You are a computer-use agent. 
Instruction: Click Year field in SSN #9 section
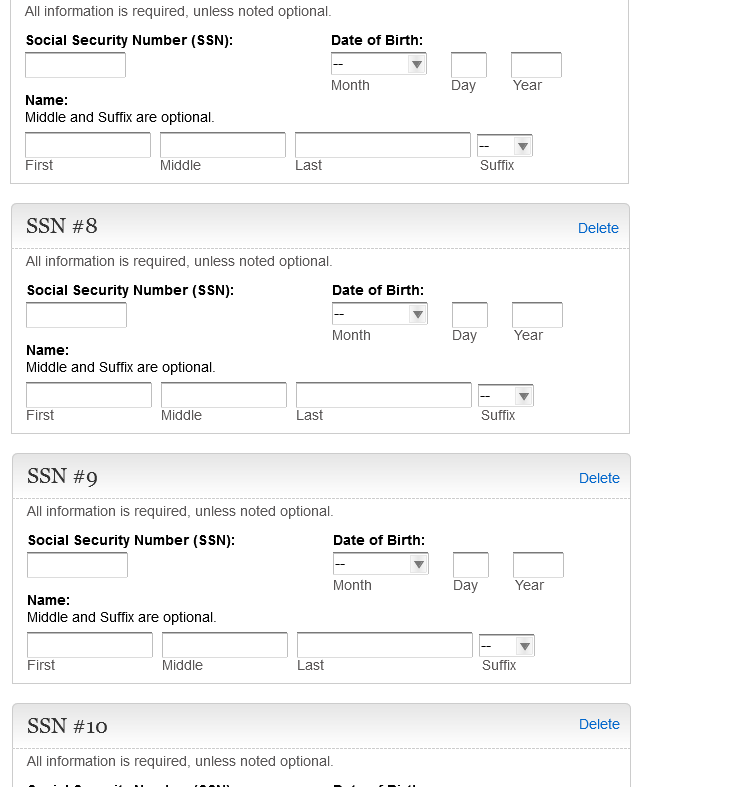538,565
